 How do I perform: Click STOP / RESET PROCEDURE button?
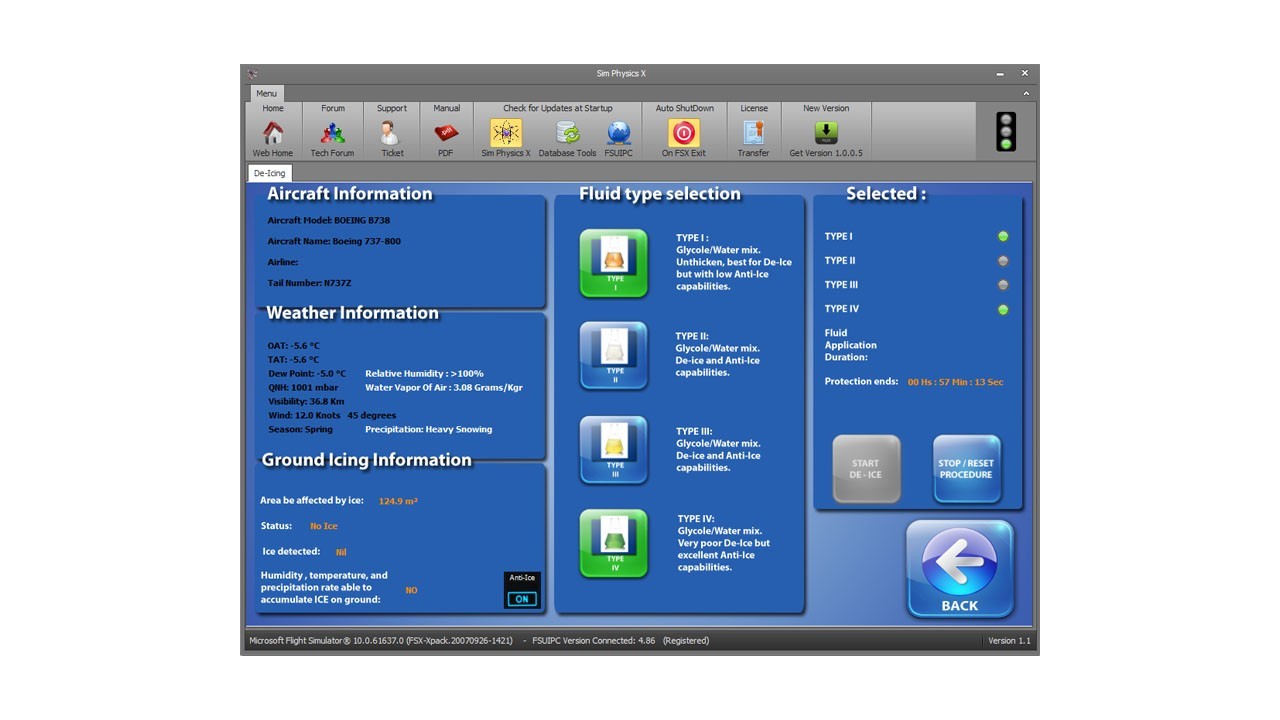coord(966,469)
